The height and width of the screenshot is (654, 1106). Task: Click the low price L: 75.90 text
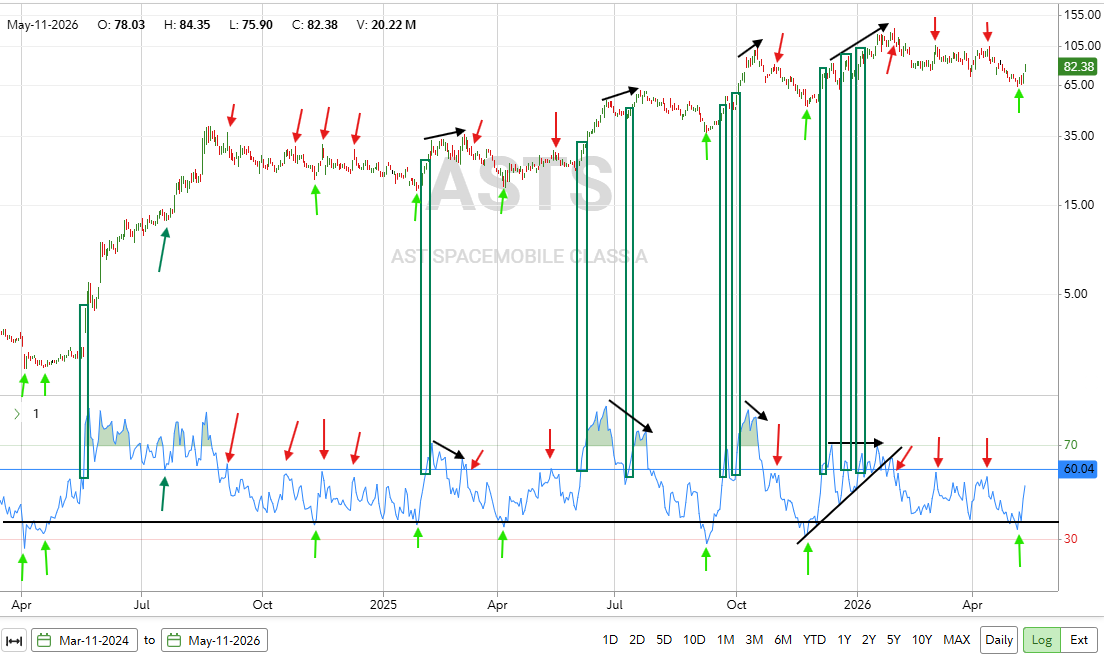click(x=250, y=25)
